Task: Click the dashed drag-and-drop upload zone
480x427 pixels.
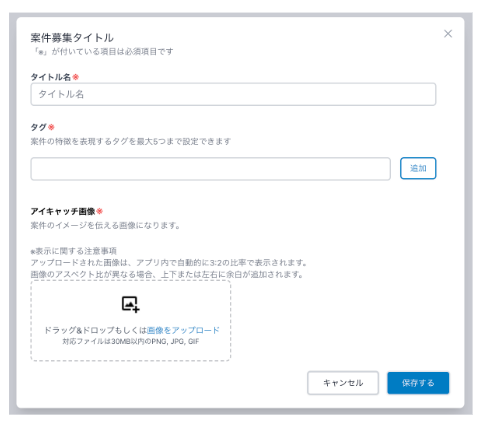Action: click(130, 321)
